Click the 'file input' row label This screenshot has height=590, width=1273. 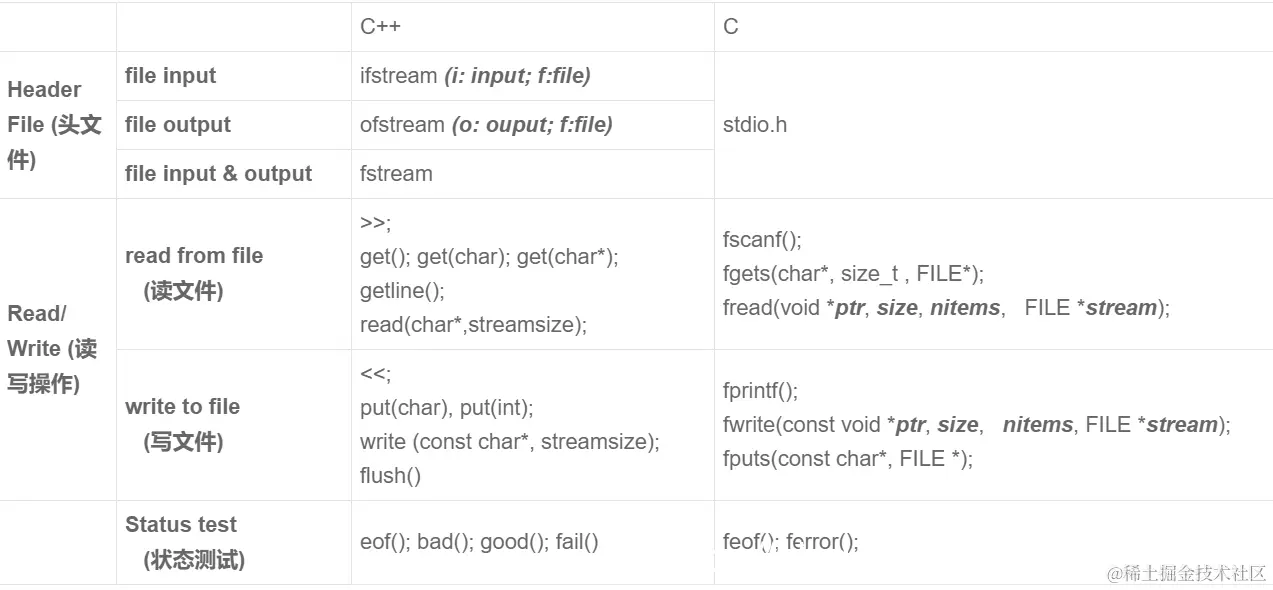pos(170,76)
